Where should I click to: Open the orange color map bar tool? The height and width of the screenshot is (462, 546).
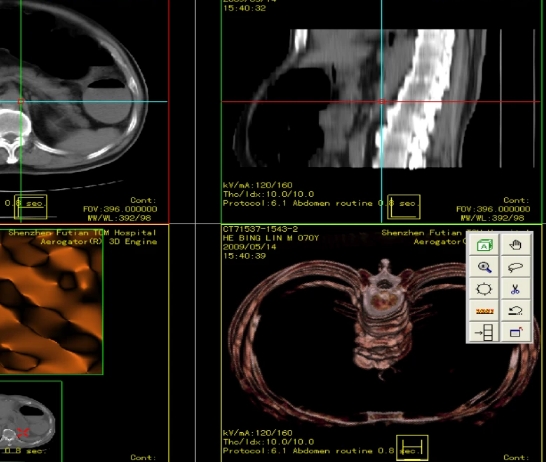[484, 311]
